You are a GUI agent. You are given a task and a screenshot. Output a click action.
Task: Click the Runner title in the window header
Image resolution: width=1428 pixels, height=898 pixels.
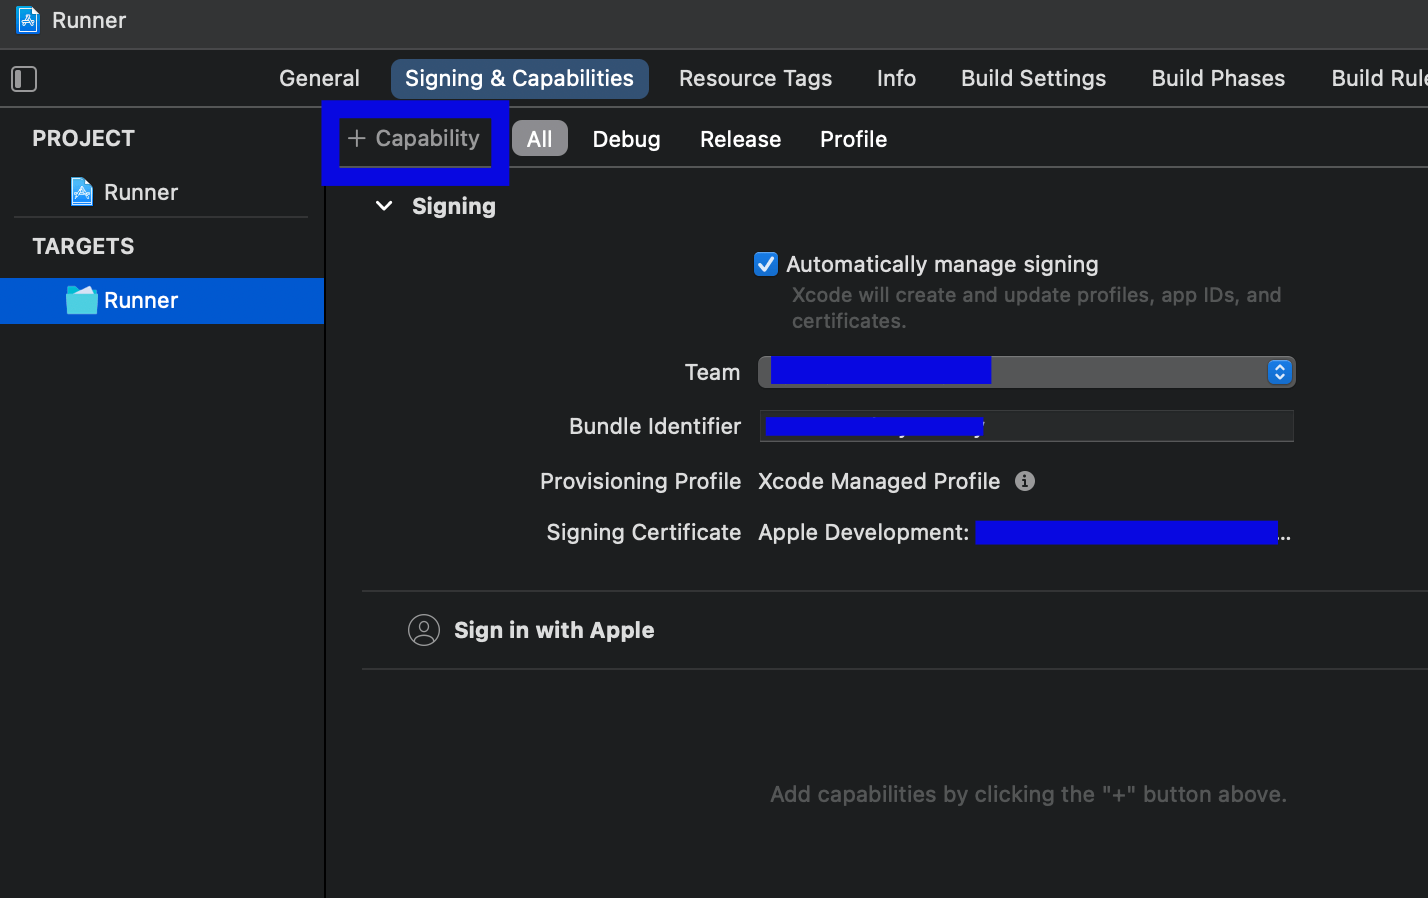[x=89, y=20]
